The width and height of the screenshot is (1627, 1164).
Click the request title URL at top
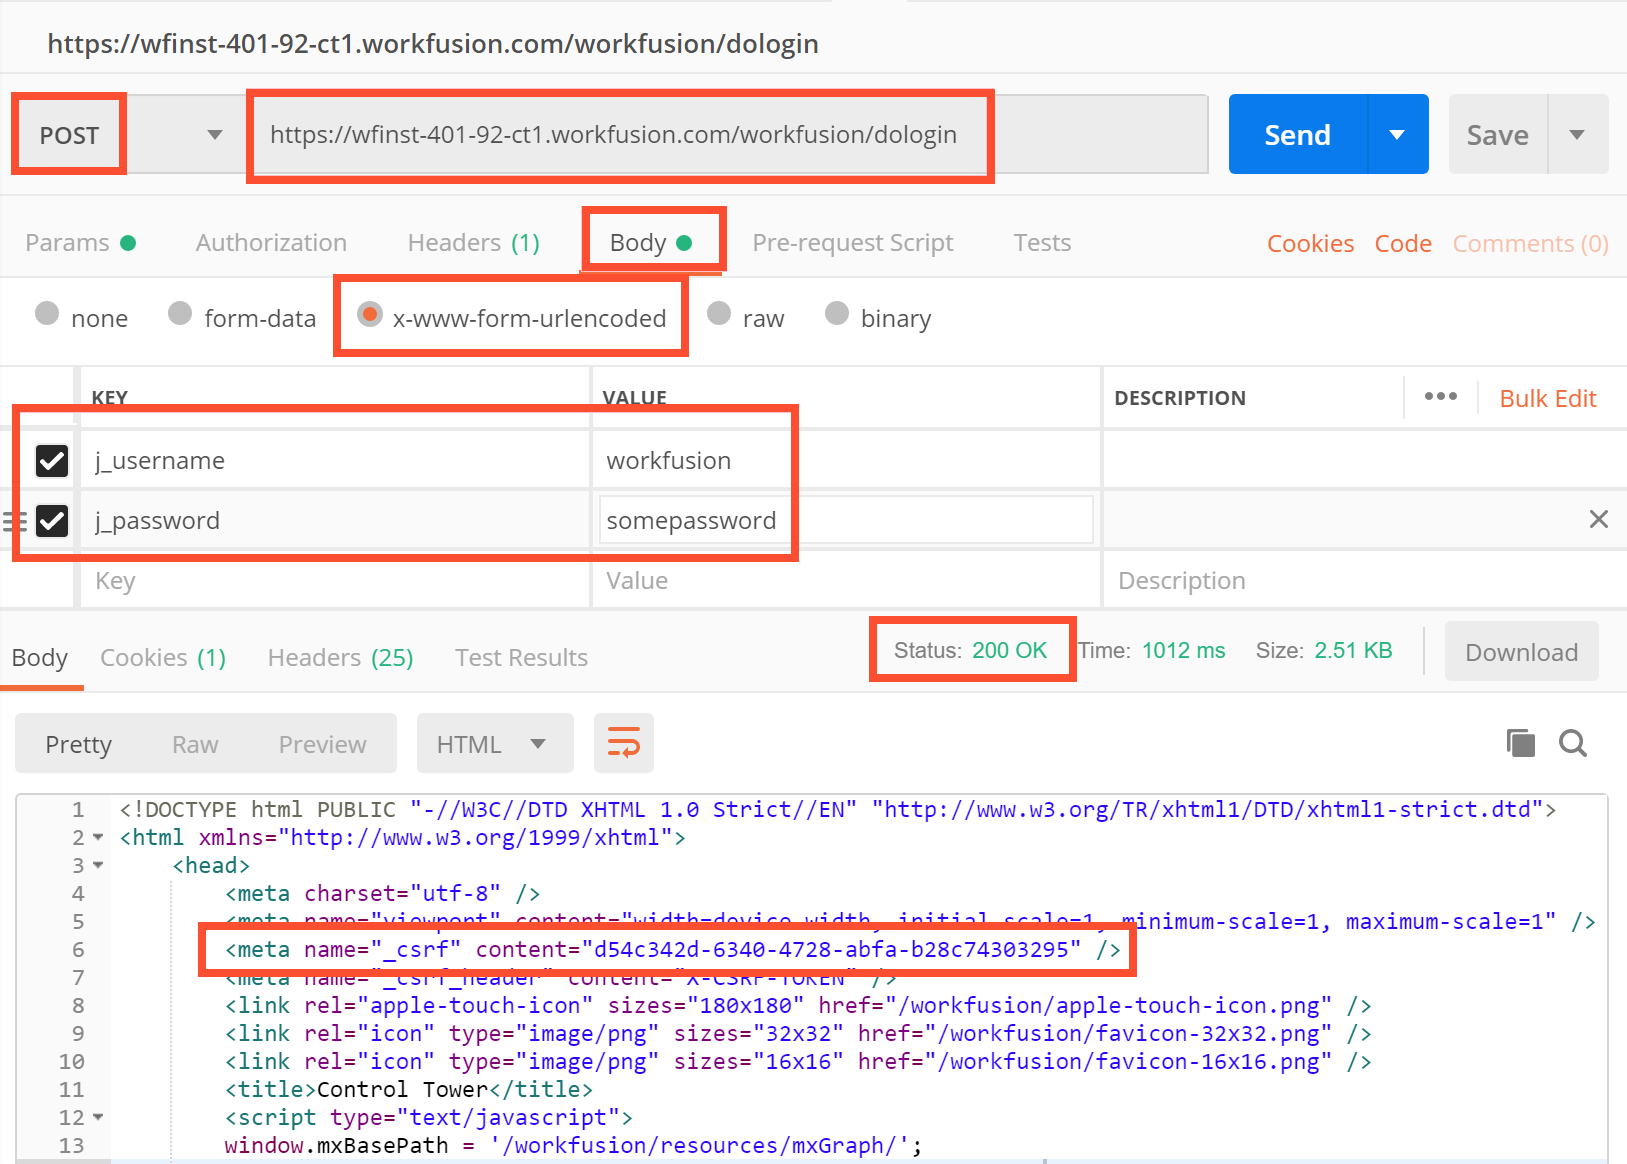point(433,44)
